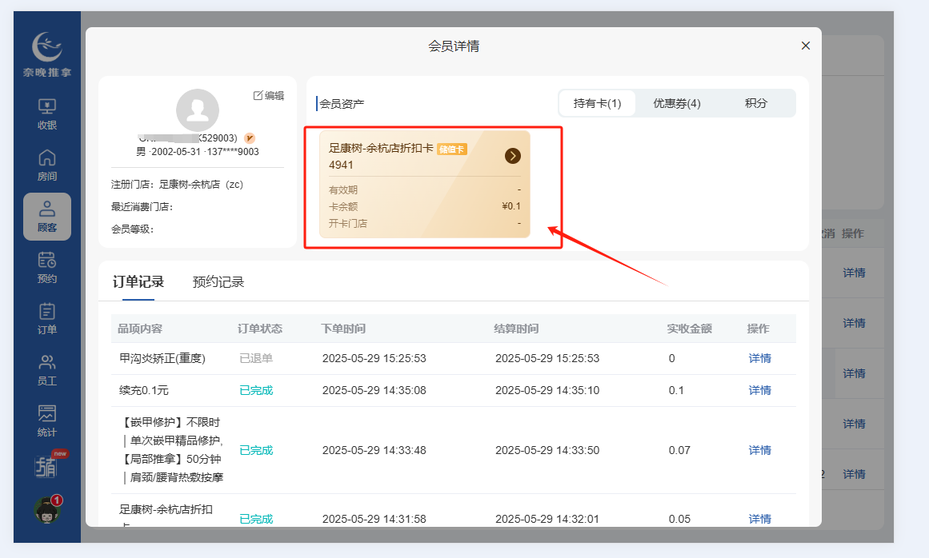The height and width of the screenshot is (558, 929).
Task: Click the 品项内容 column header
Action: [140, 329]
